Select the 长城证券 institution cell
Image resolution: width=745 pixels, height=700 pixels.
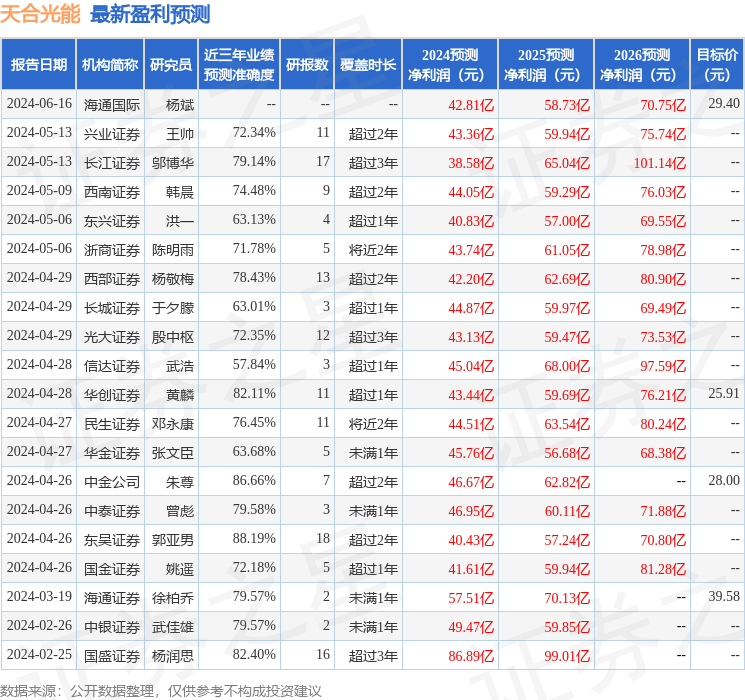(112, 307)
